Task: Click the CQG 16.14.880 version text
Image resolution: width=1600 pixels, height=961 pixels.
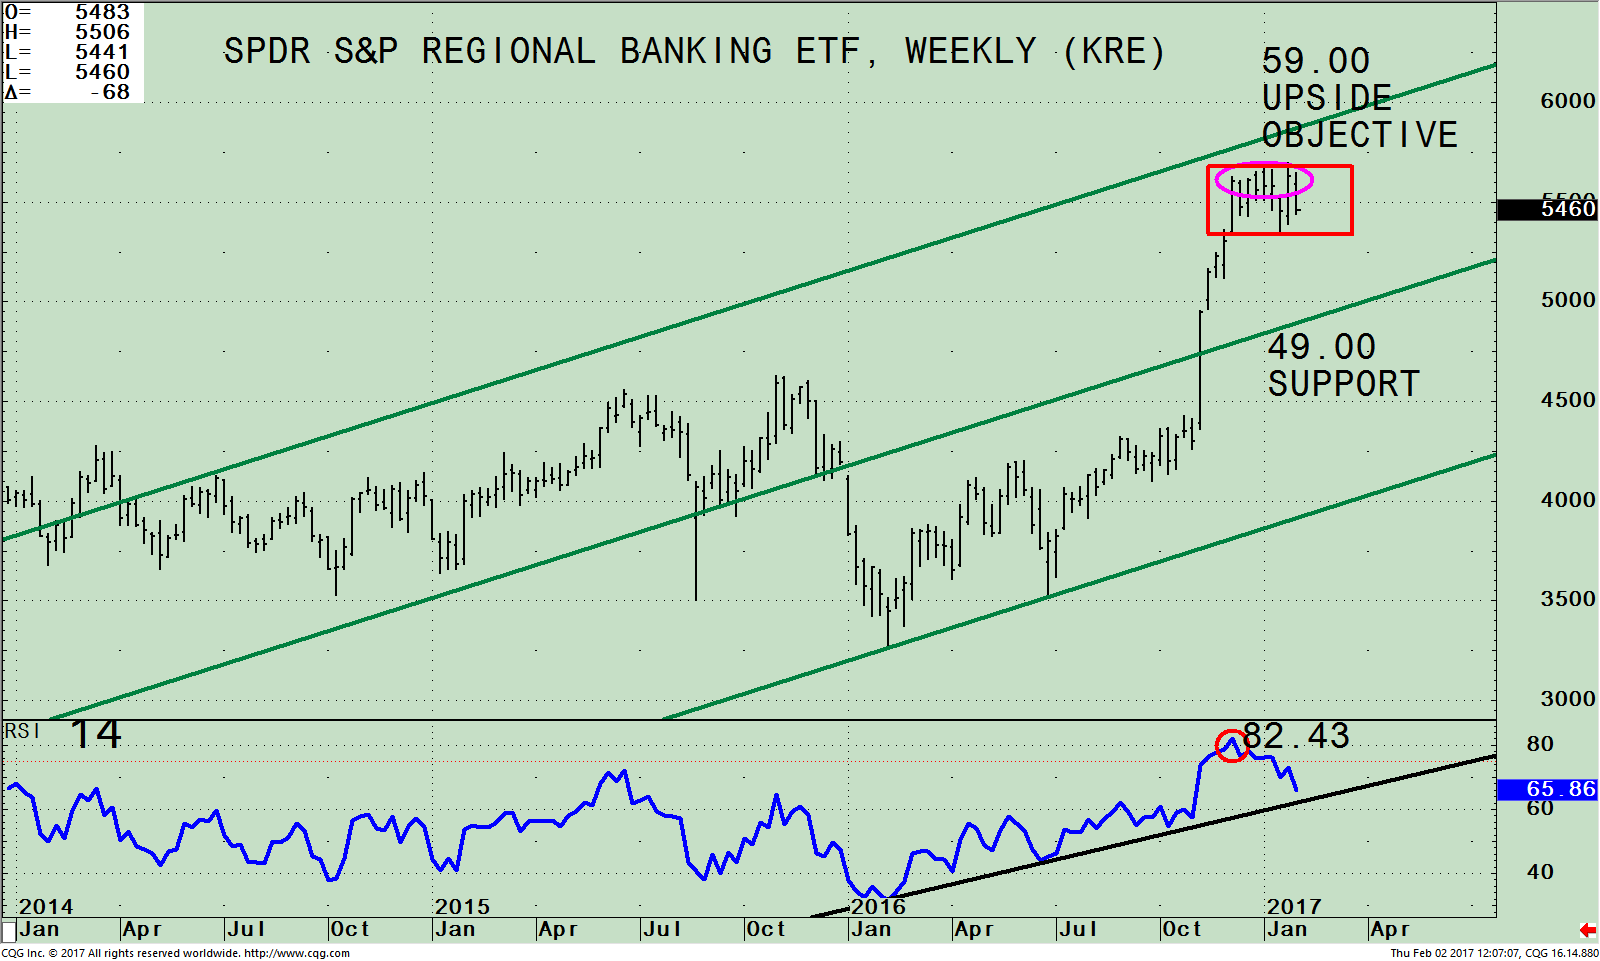Action: pos(1562,953)
